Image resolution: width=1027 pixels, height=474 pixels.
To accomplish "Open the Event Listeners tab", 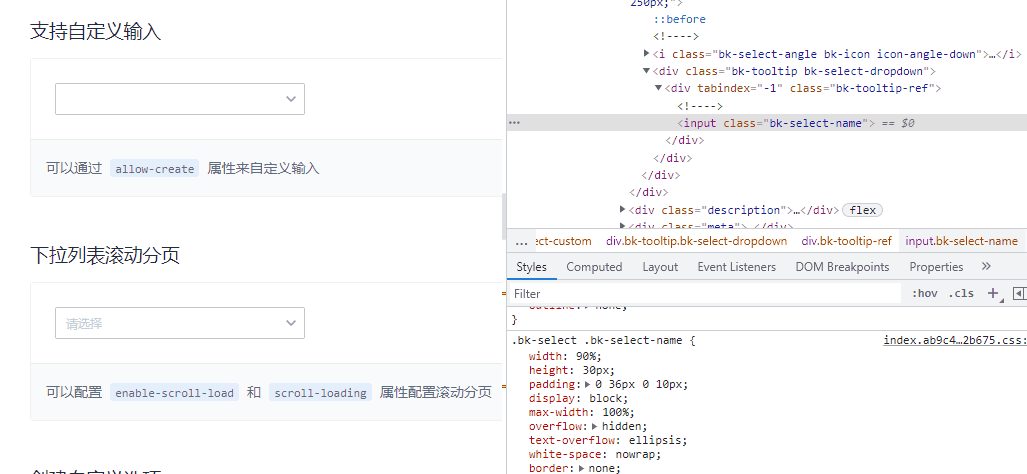I will pos(736,266).
